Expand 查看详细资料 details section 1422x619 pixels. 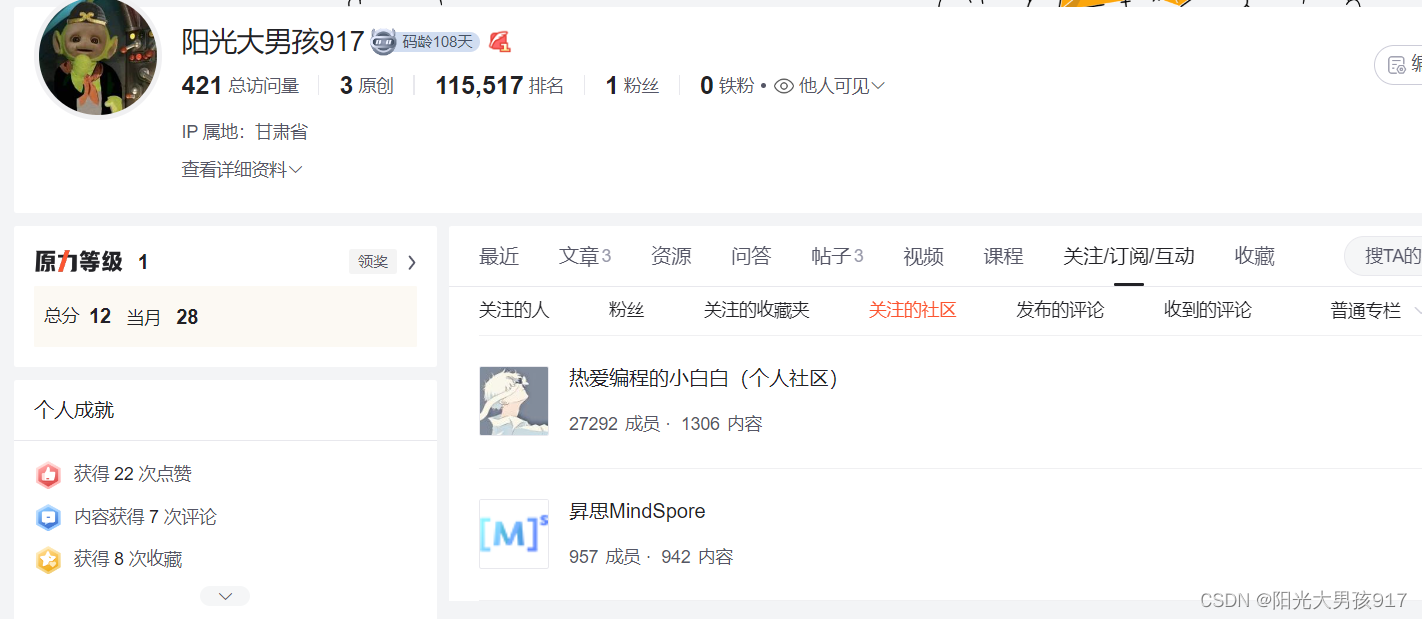pos(241,170)
